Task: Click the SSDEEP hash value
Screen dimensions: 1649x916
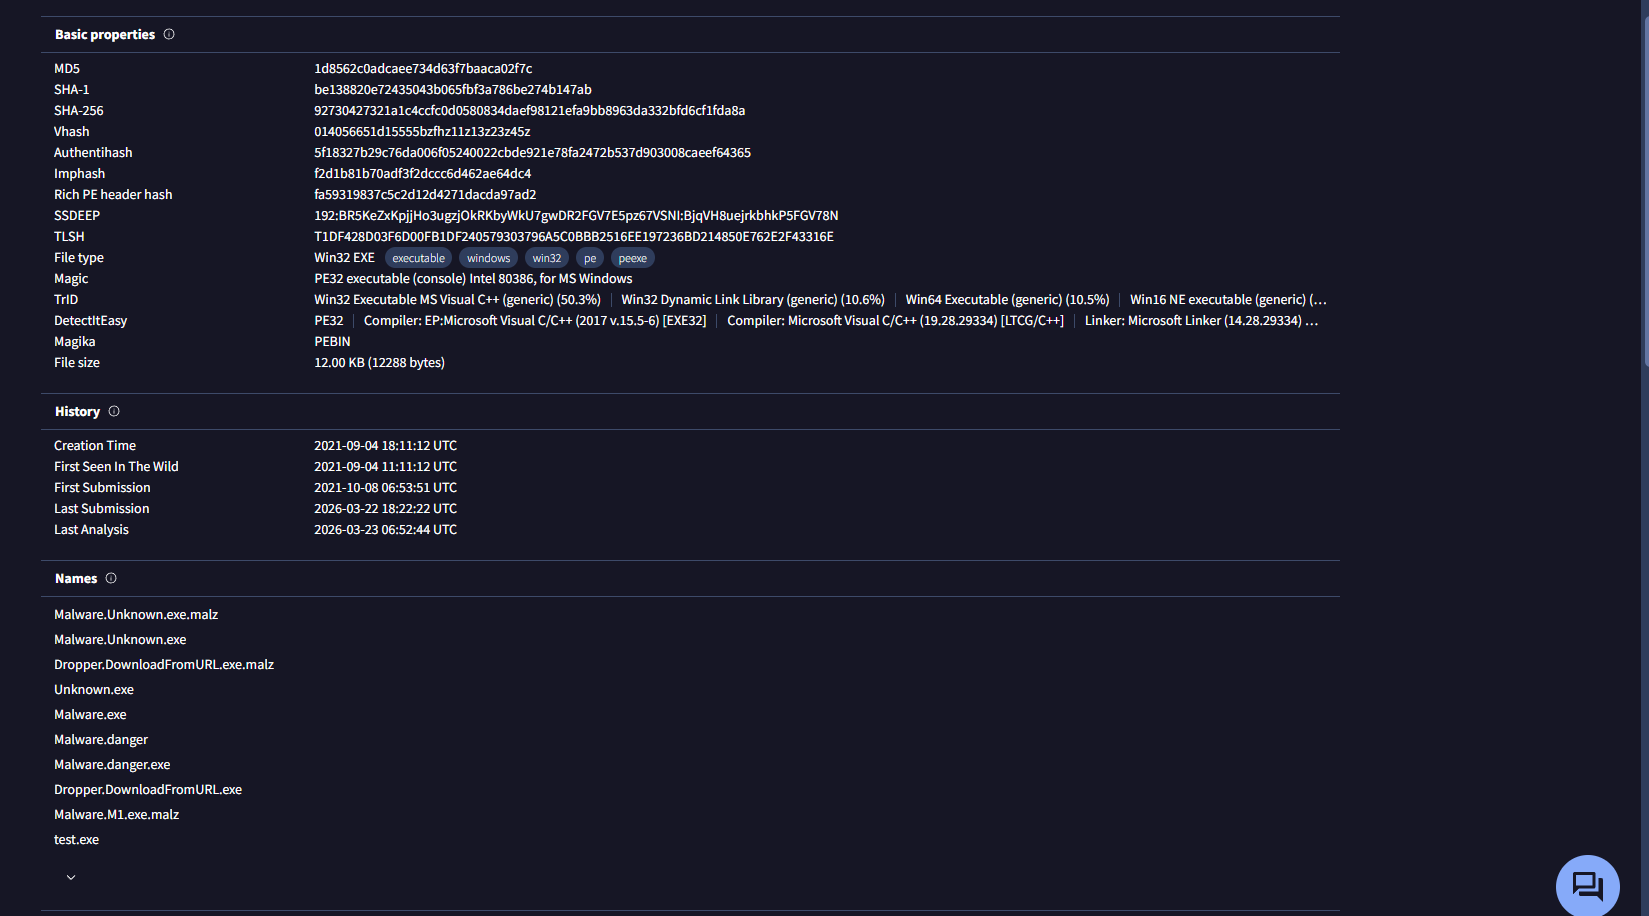Action: click(x=576, y=216)
